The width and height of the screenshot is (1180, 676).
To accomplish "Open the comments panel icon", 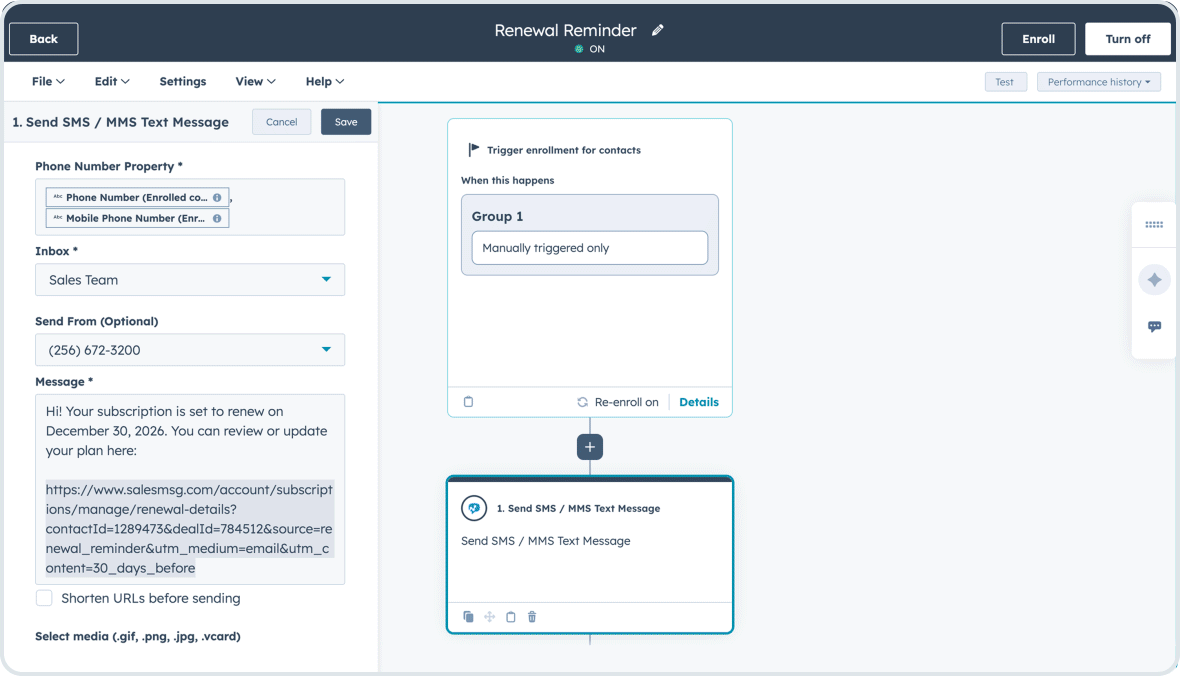I will 1154,326.
